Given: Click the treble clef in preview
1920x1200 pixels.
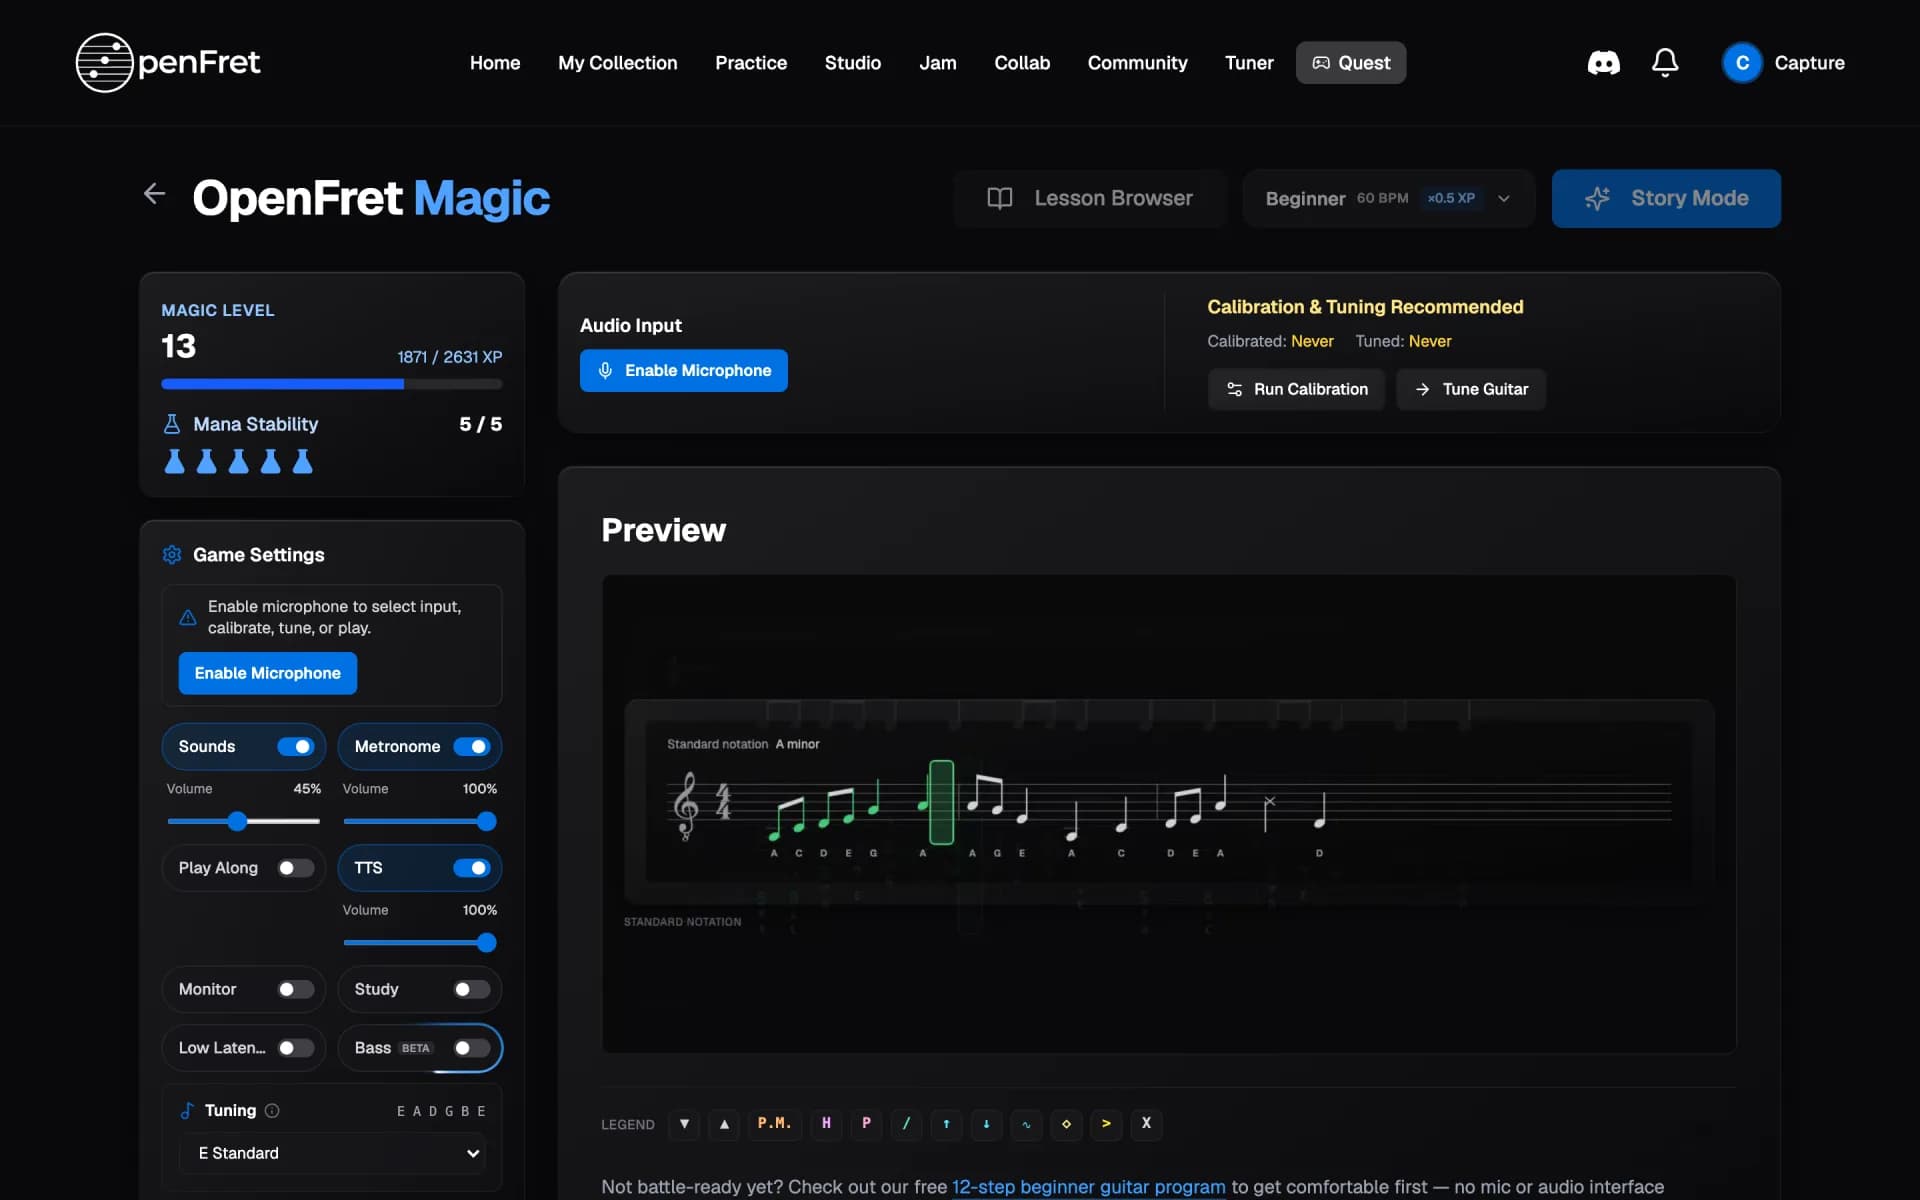Looking at the screenshot, I should pos(685,804).
